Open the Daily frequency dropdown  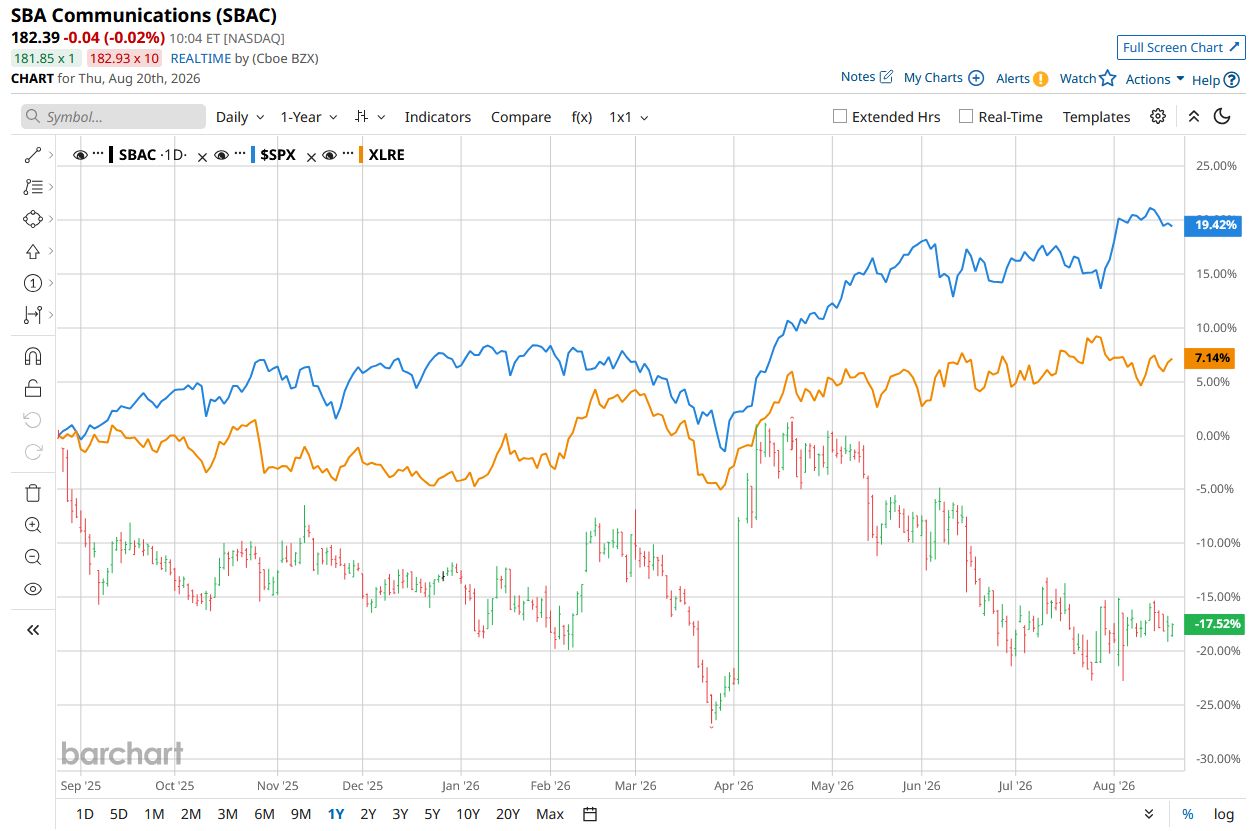point(240,117)
